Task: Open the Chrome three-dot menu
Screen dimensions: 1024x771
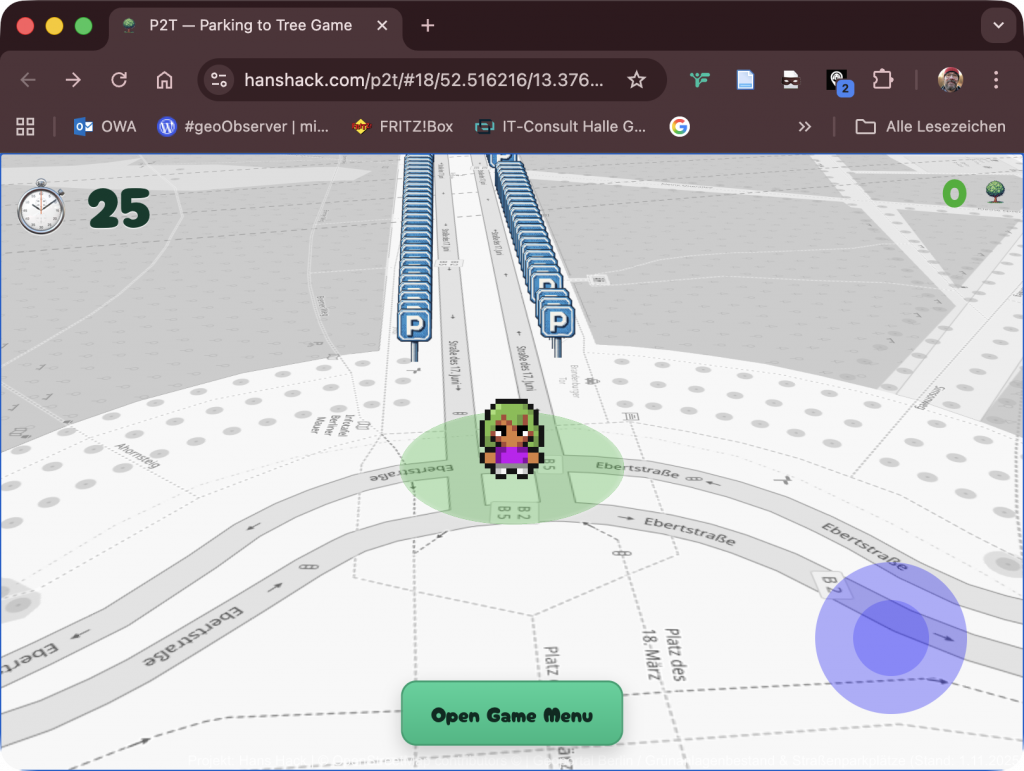Action: click(995, 80)
